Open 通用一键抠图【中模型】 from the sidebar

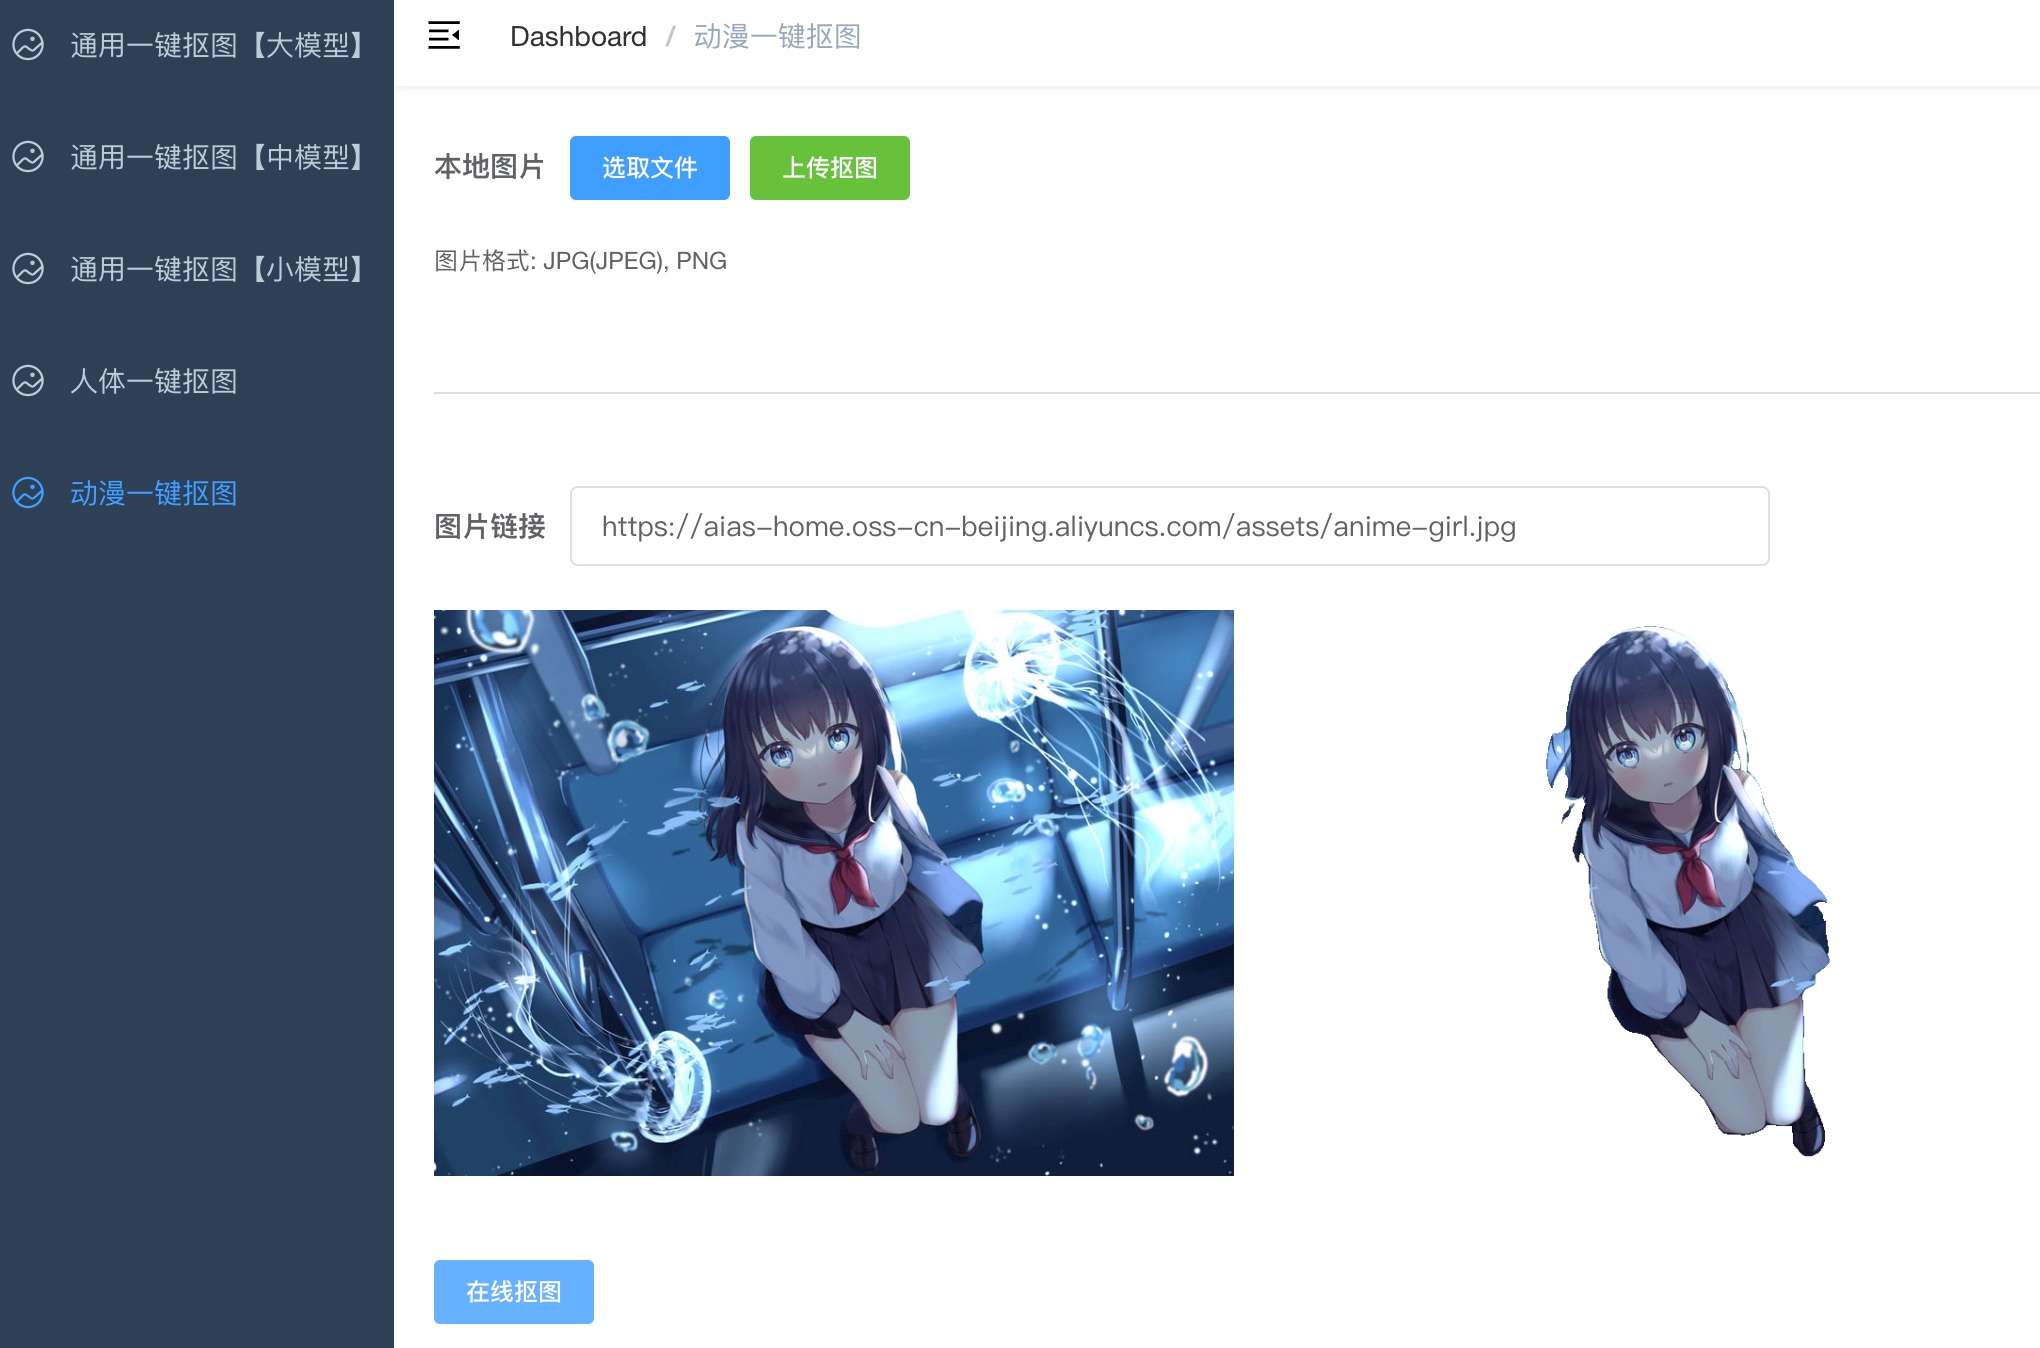(216, 158)
